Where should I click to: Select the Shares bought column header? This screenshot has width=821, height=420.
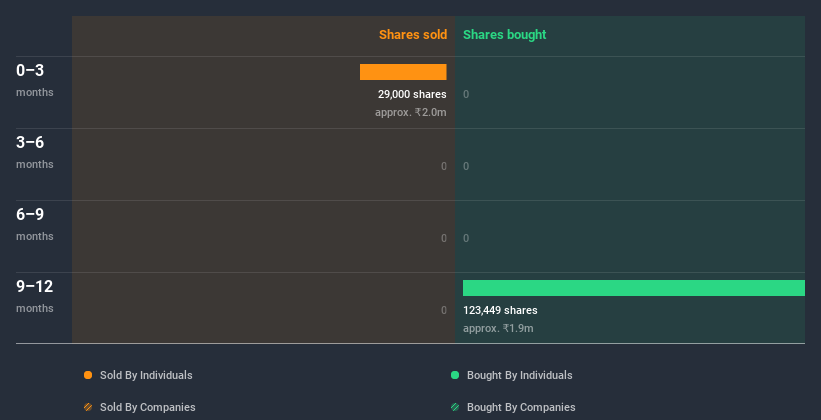tap(504, 35)
